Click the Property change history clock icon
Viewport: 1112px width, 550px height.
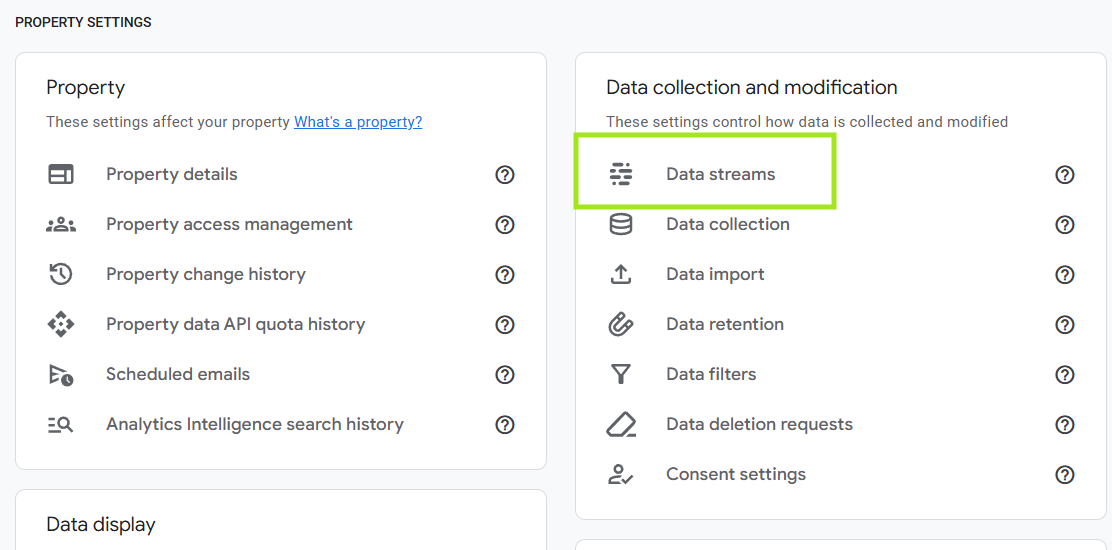61,274
